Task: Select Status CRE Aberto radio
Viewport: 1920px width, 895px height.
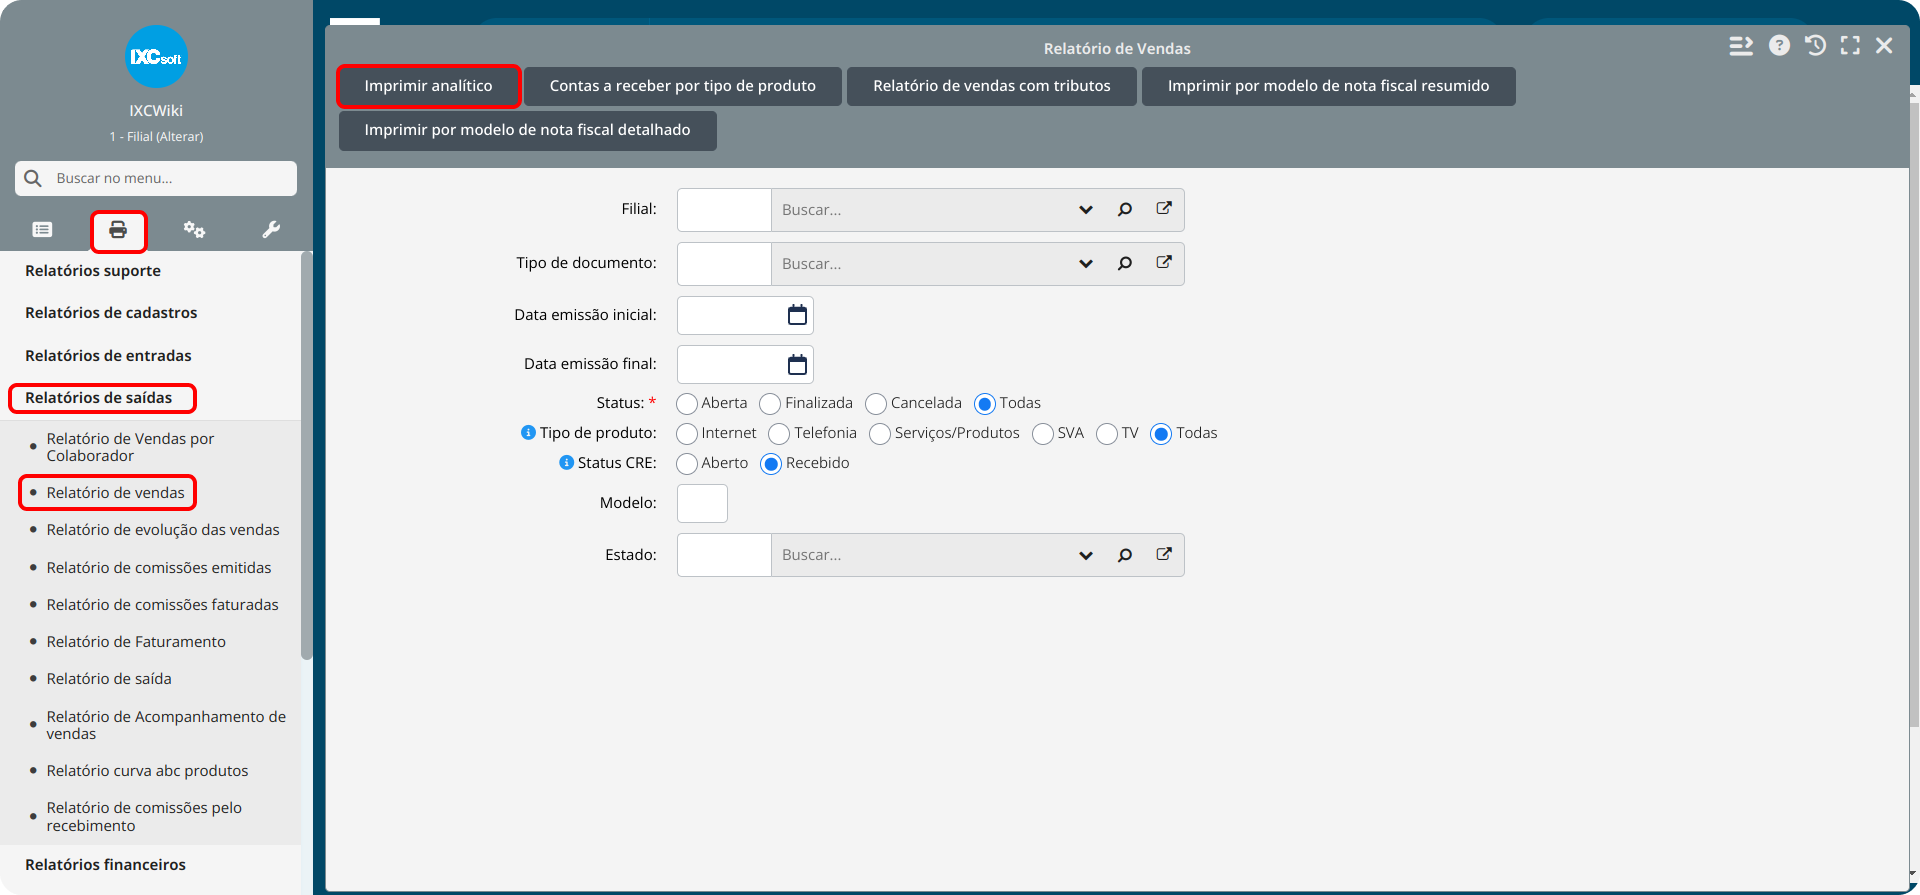Action: pyautogui.click(x=687, y=464)
